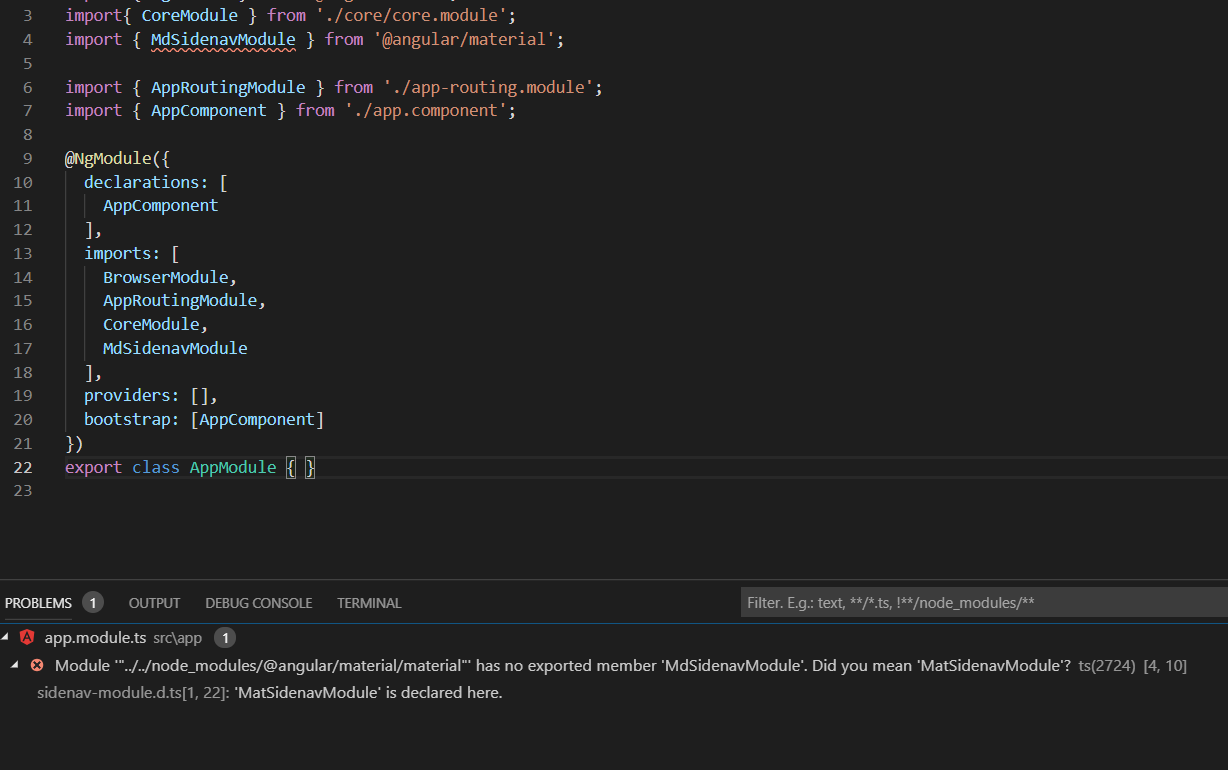Click the src\app path label

(x=177, y=637)
